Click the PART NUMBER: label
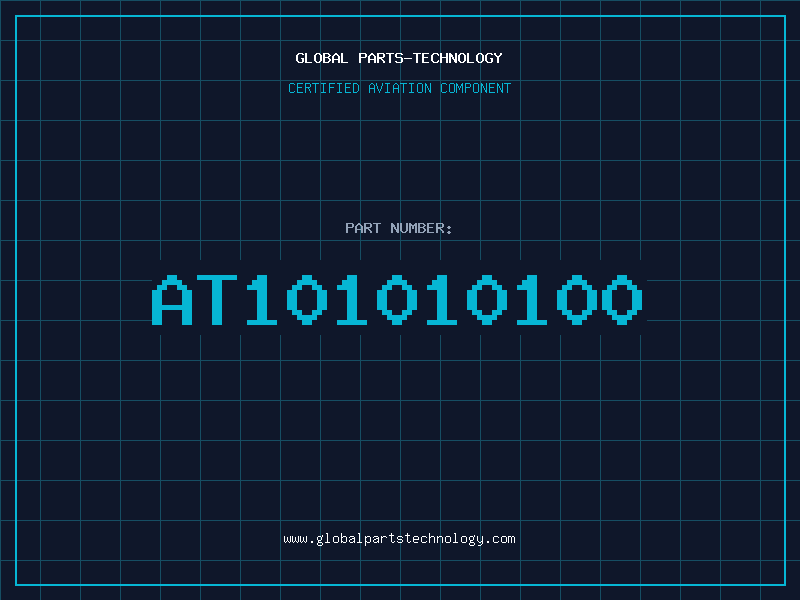 pos(399,228)
